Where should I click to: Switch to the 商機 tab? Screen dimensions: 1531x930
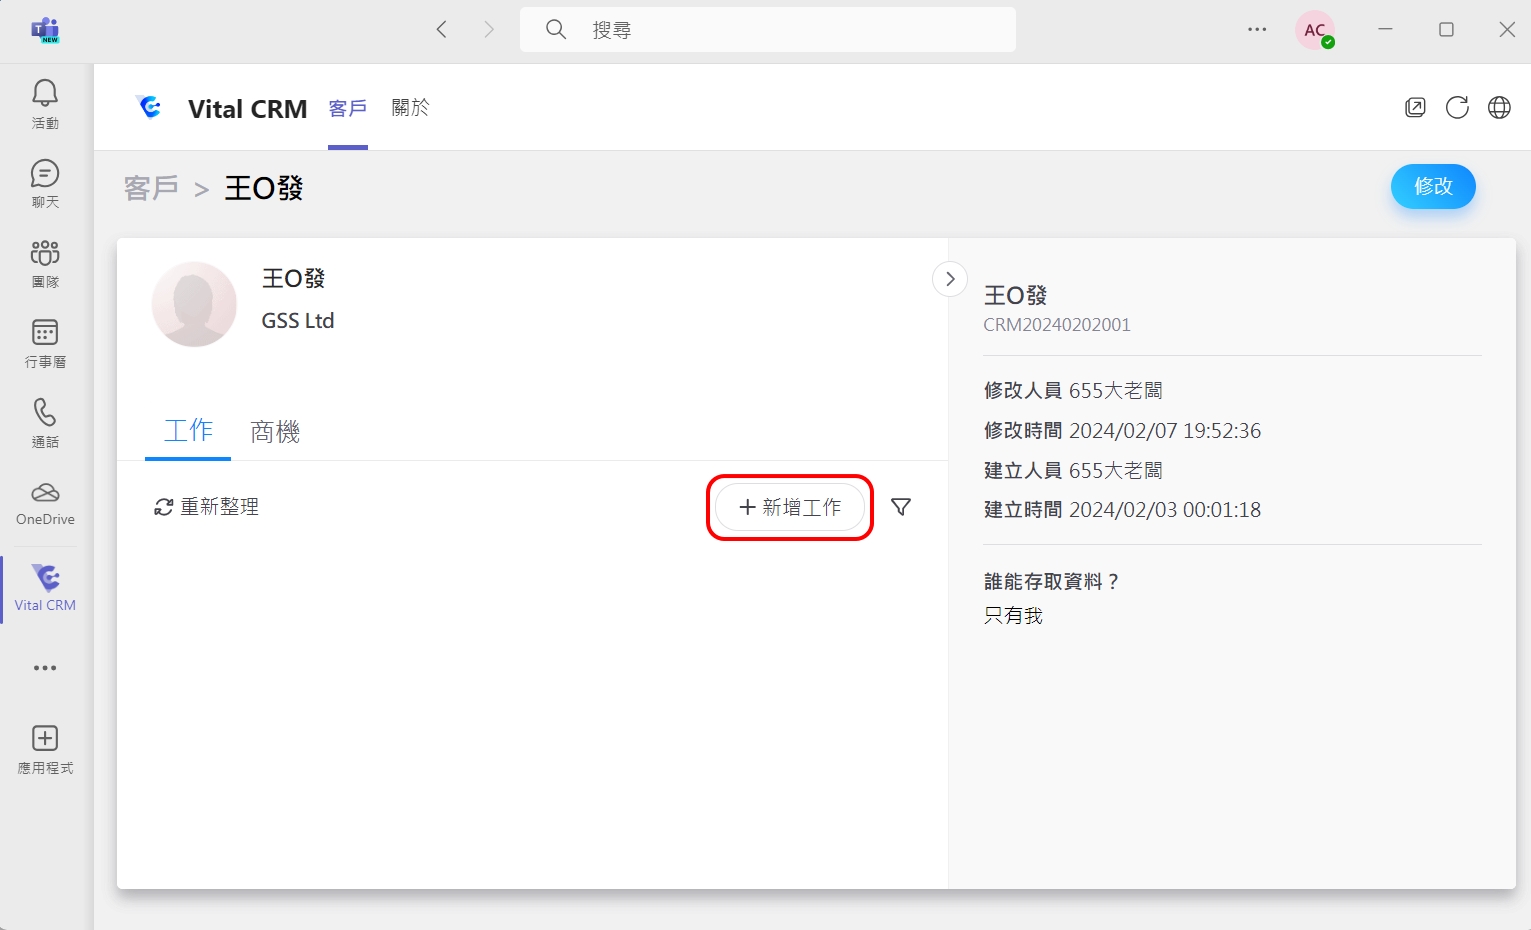pos(275,432)
